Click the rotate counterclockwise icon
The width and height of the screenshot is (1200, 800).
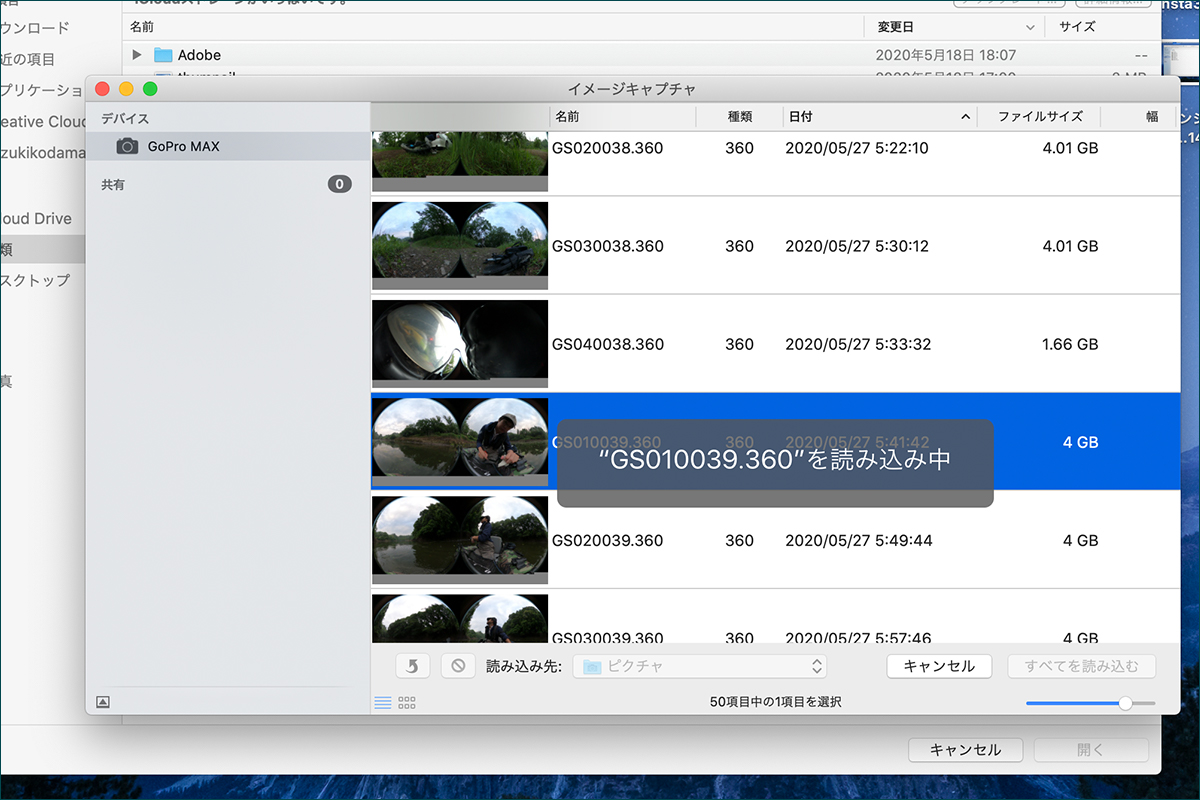click(x=413, y=666)
